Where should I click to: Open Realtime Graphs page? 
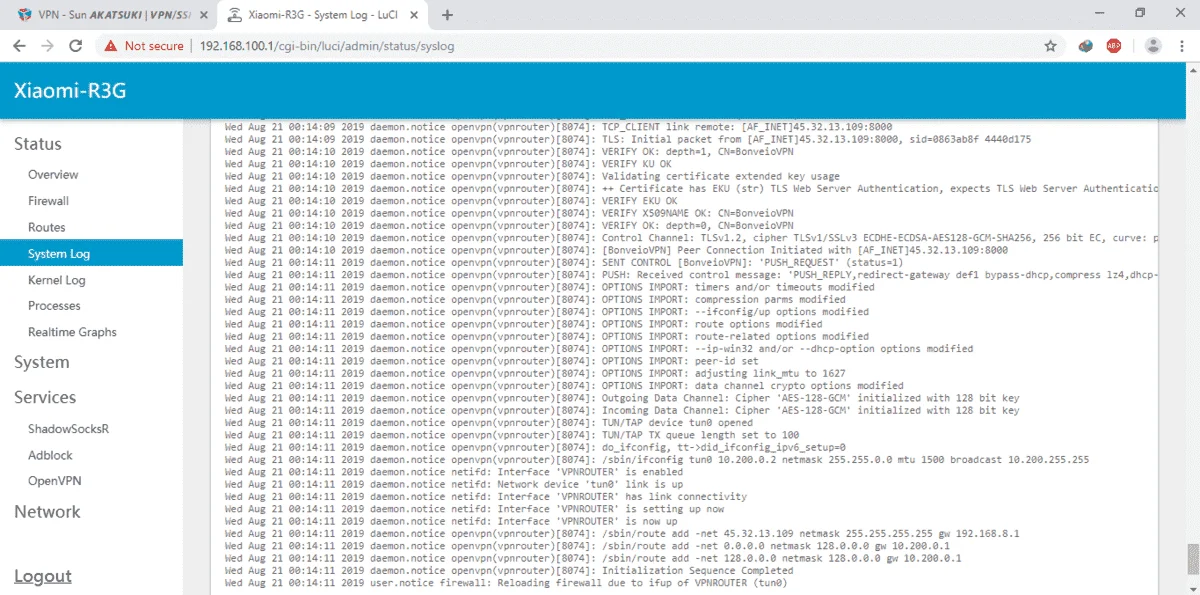click(72, 332)
